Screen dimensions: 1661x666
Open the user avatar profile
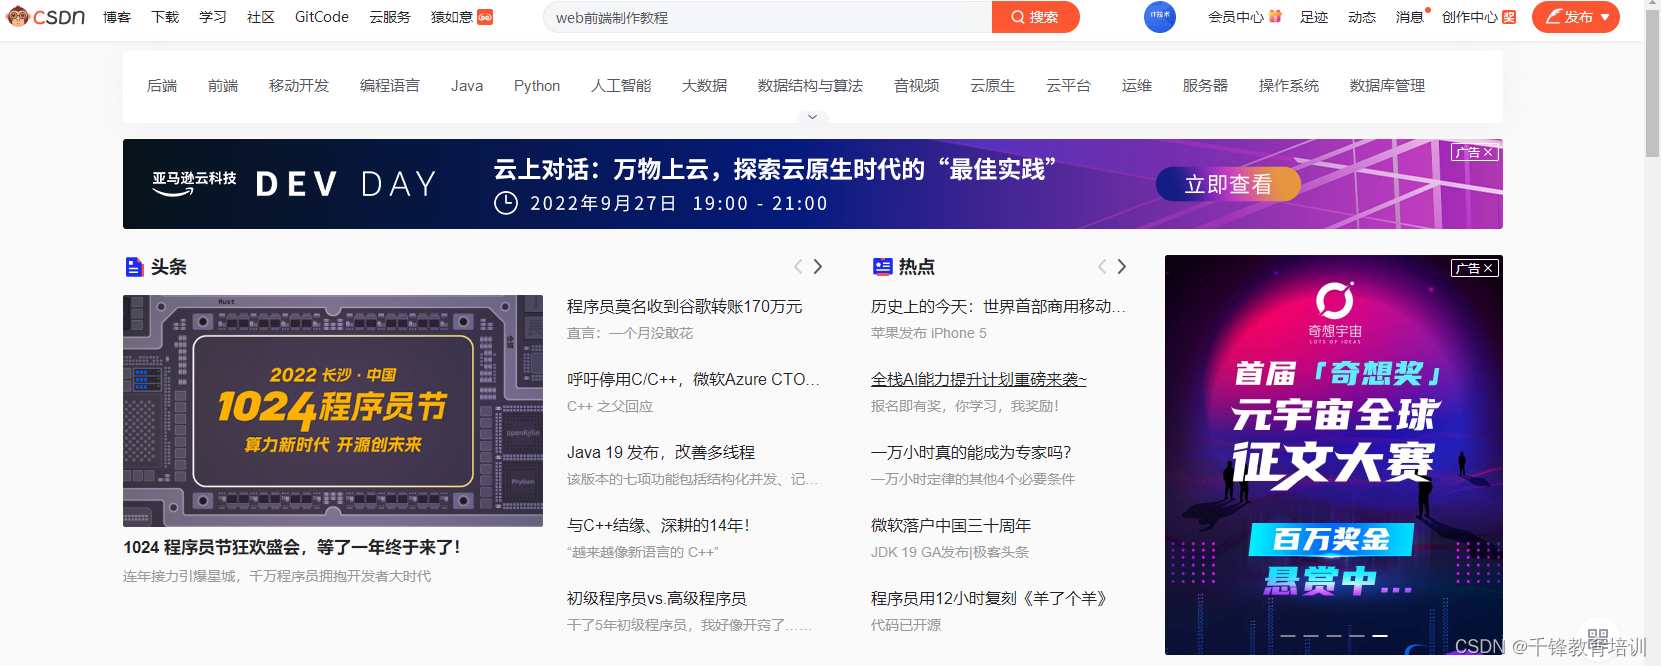1159,17
